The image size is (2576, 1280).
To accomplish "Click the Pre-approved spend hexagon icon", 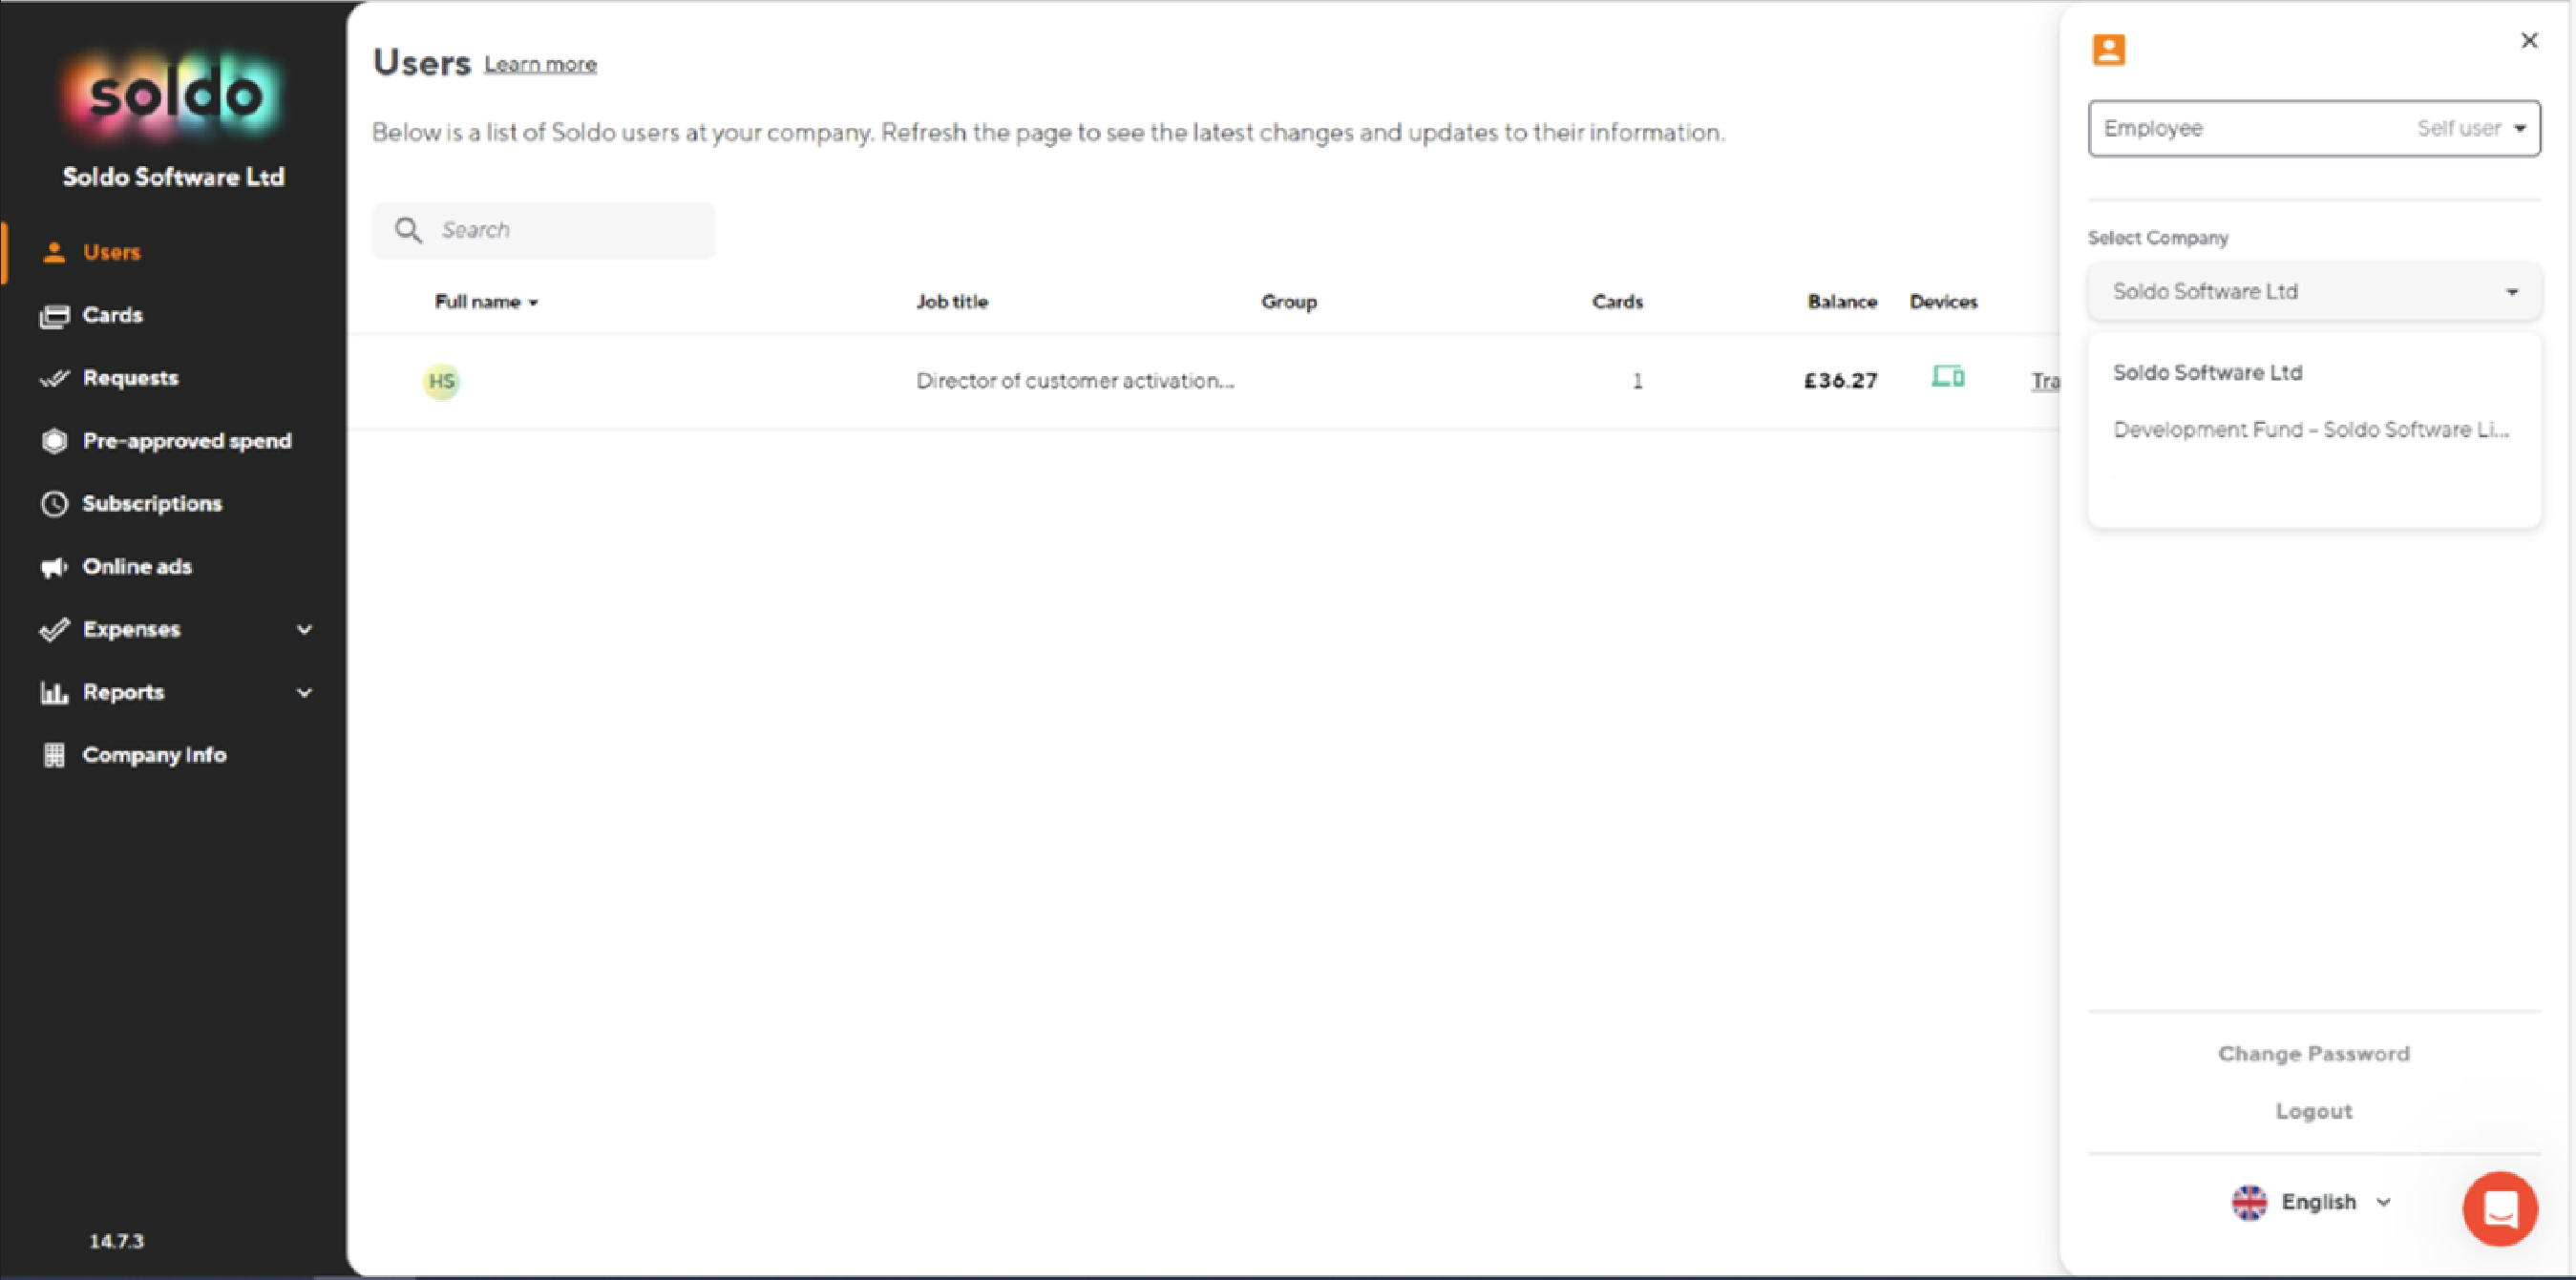I will tap(54, 441).
